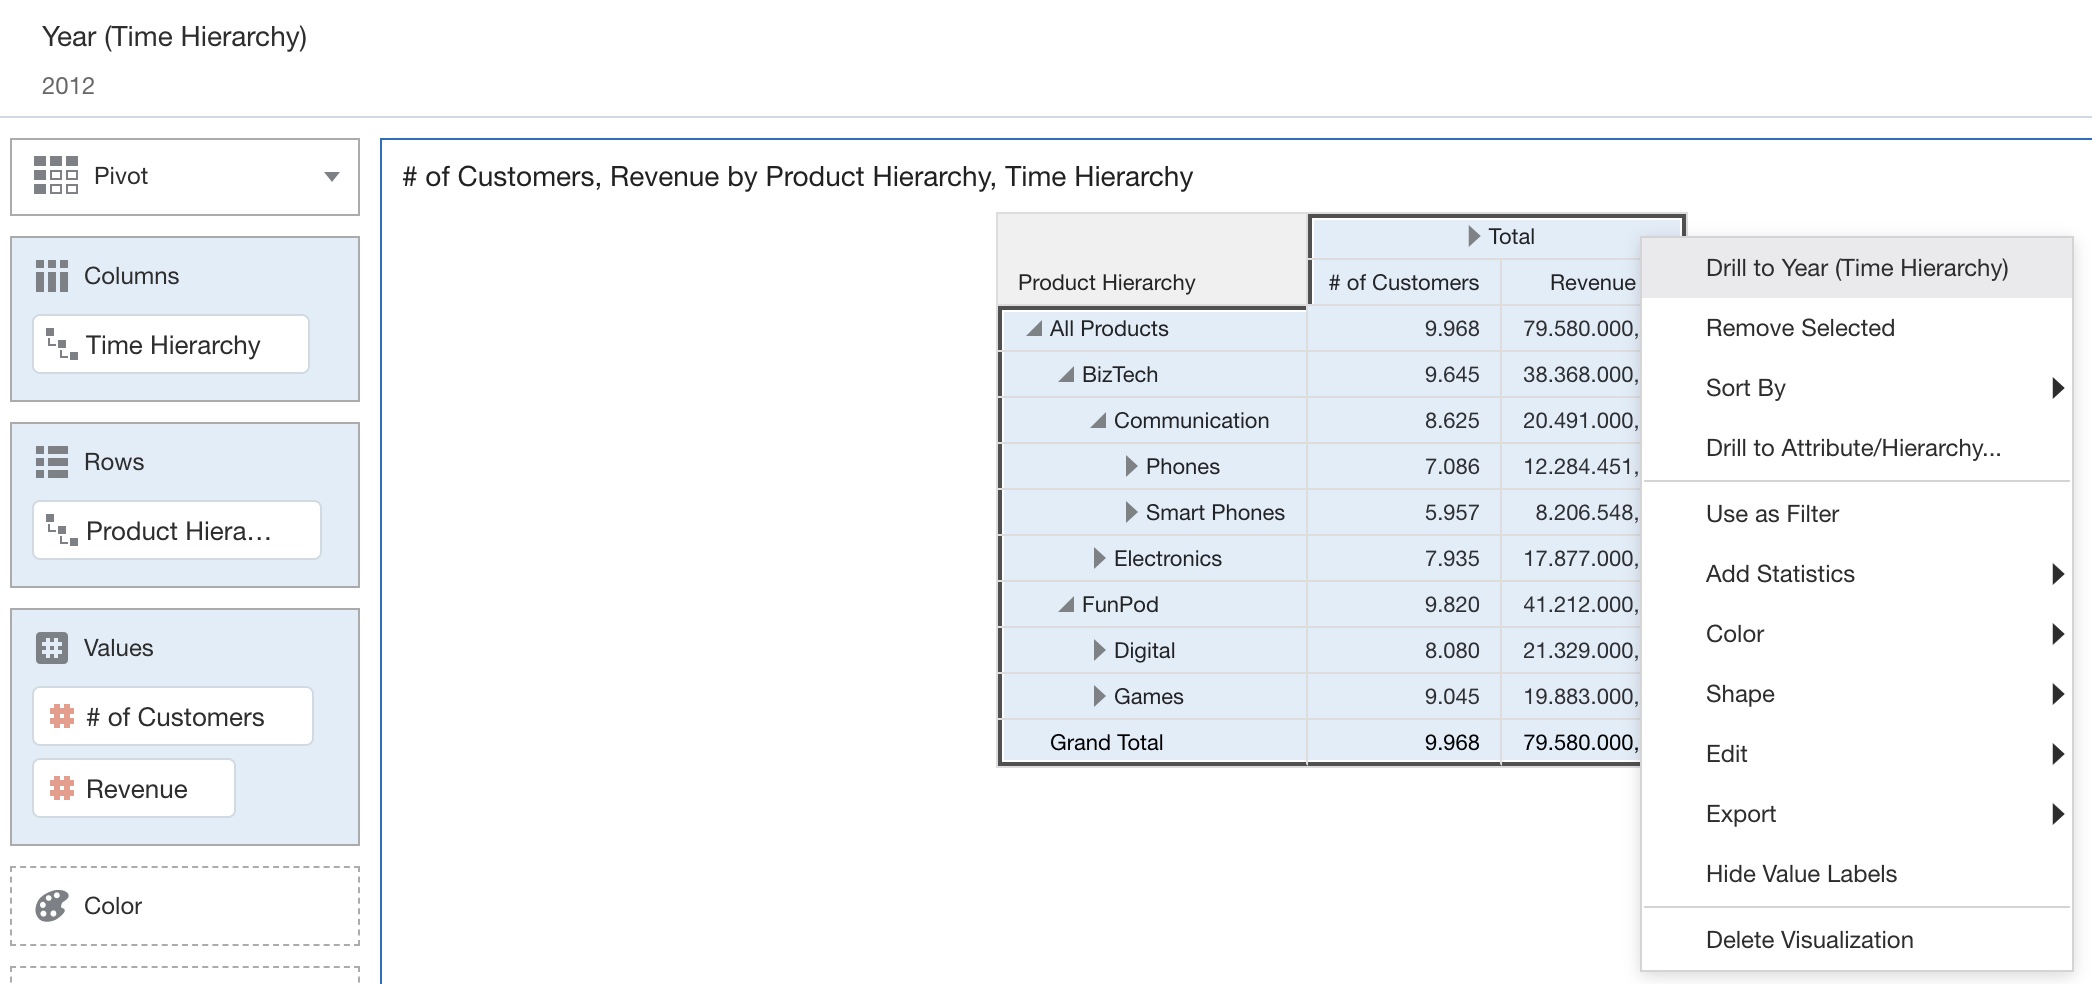
Task: Click Hide Value Labels
Action: pyautogui.click(x=1801, y=873)
